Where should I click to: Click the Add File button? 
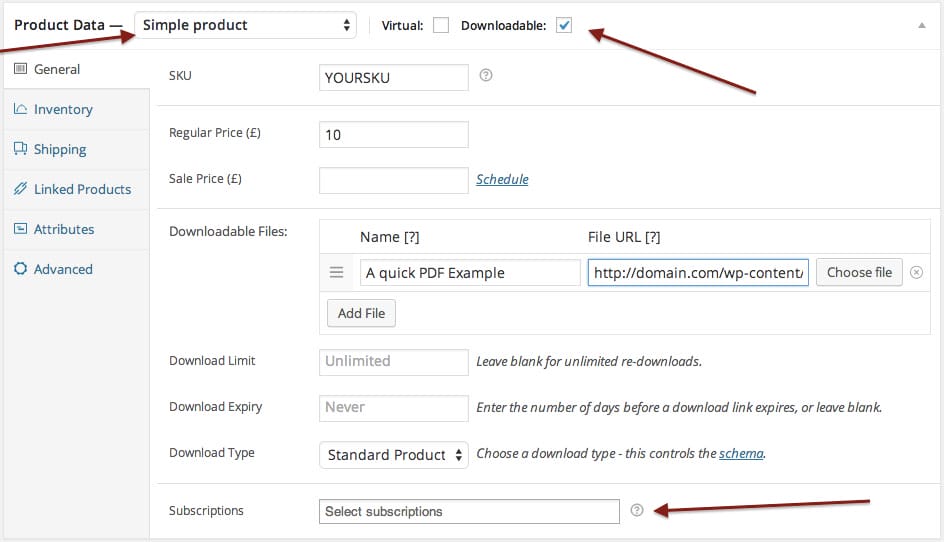(361, 313)
